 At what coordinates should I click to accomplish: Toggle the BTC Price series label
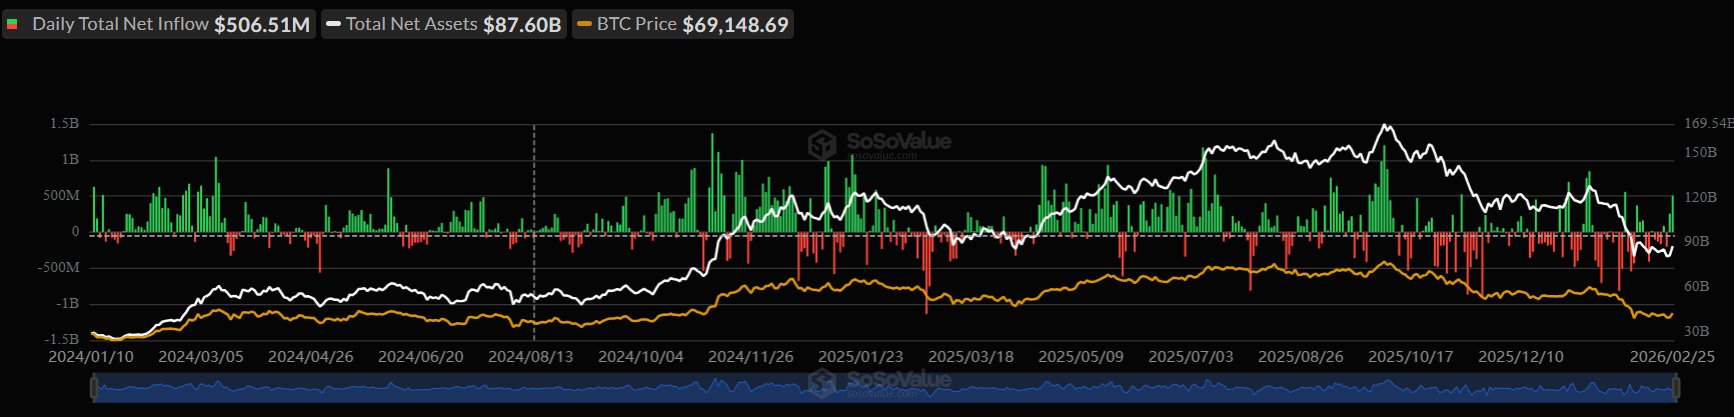(636, 24)
